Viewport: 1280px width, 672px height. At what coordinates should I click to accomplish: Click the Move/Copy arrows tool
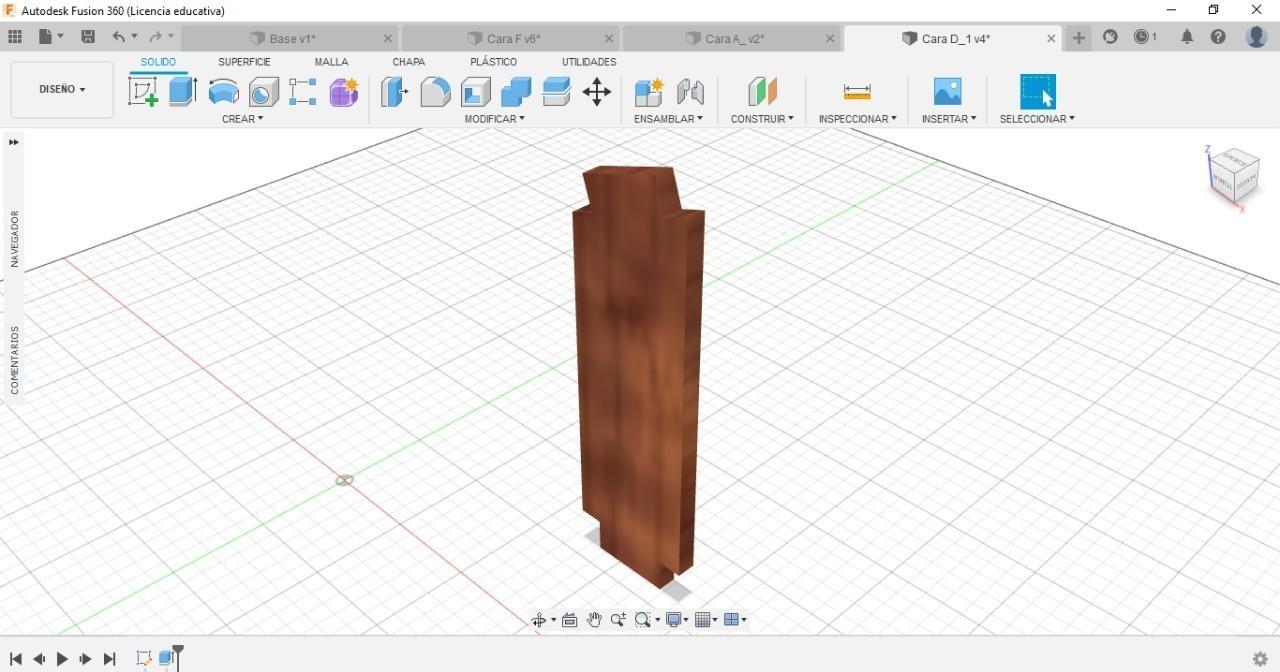coord(597,92)
